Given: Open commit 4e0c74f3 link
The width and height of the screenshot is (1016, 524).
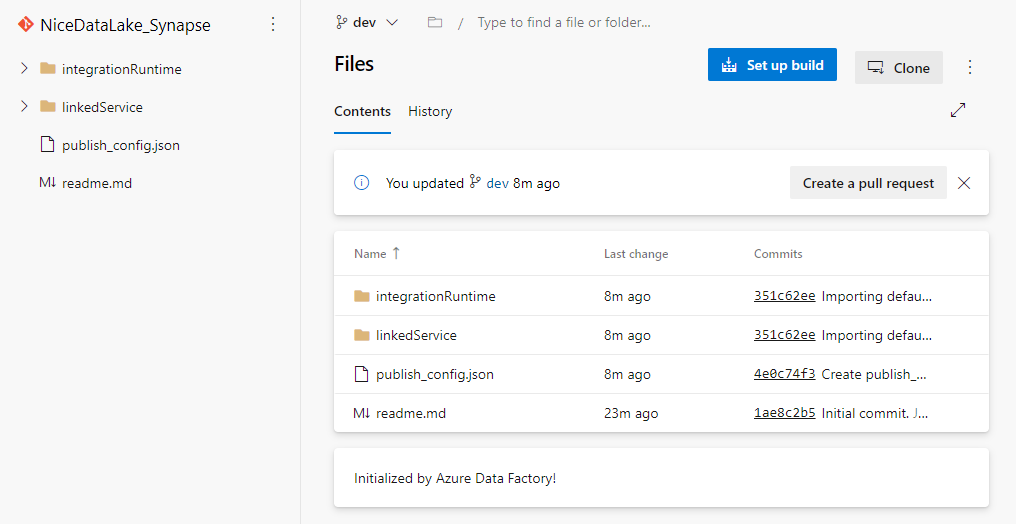Looking at the screenshot, I should pos(784,374).
